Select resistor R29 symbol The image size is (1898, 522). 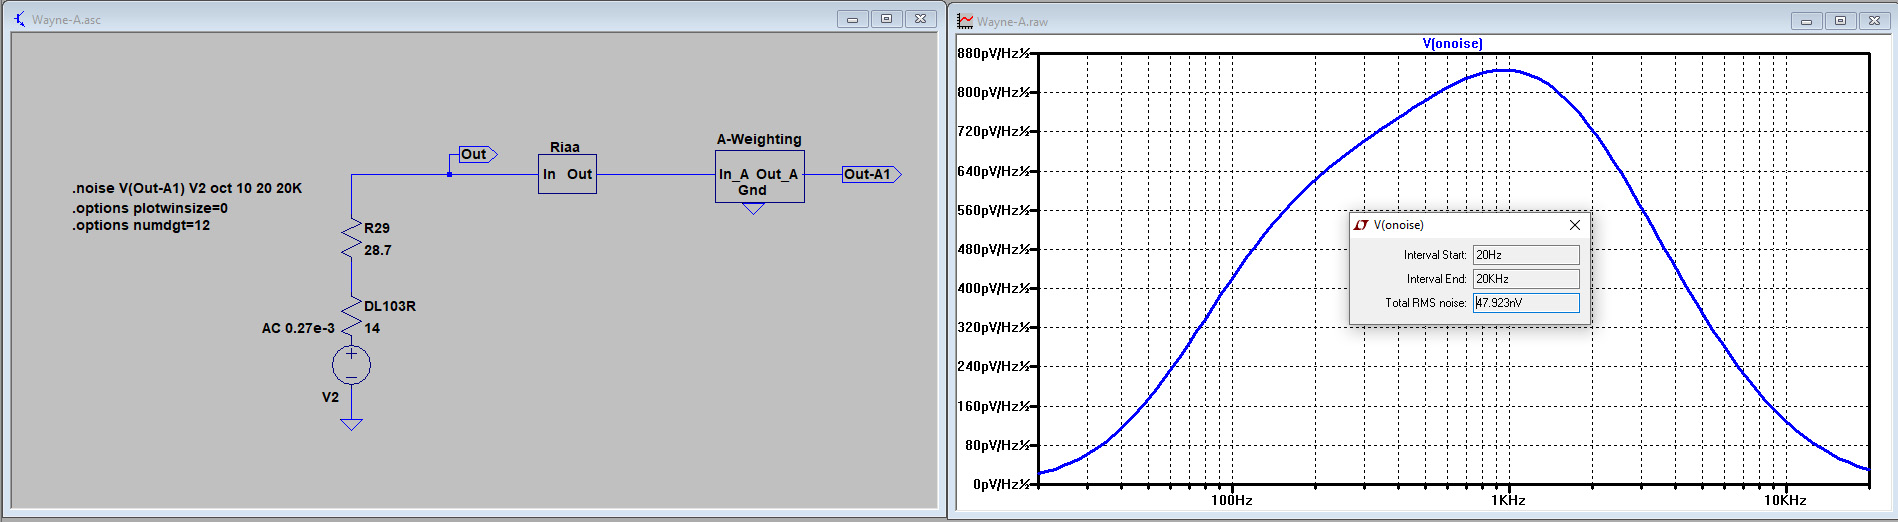[x=351, y=239]
